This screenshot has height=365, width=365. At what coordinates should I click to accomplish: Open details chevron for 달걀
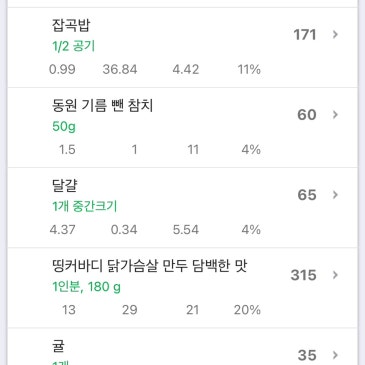[x=335, y=195]
